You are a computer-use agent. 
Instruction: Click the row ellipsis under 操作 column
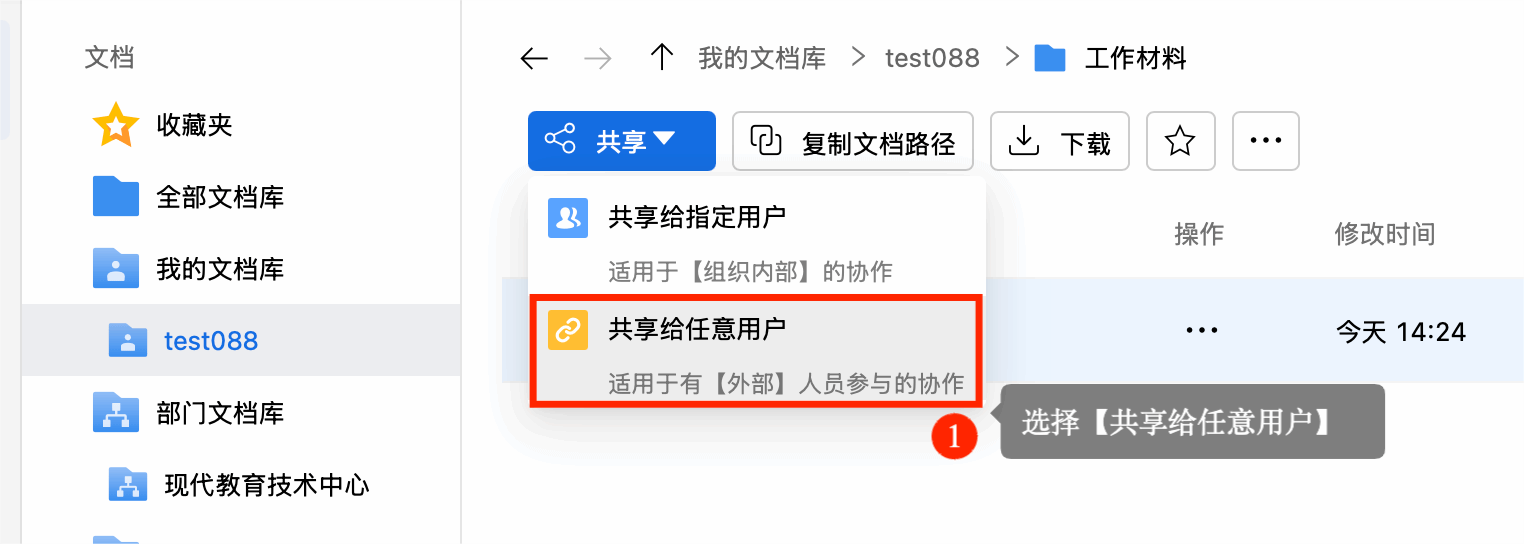point(1201,329)
